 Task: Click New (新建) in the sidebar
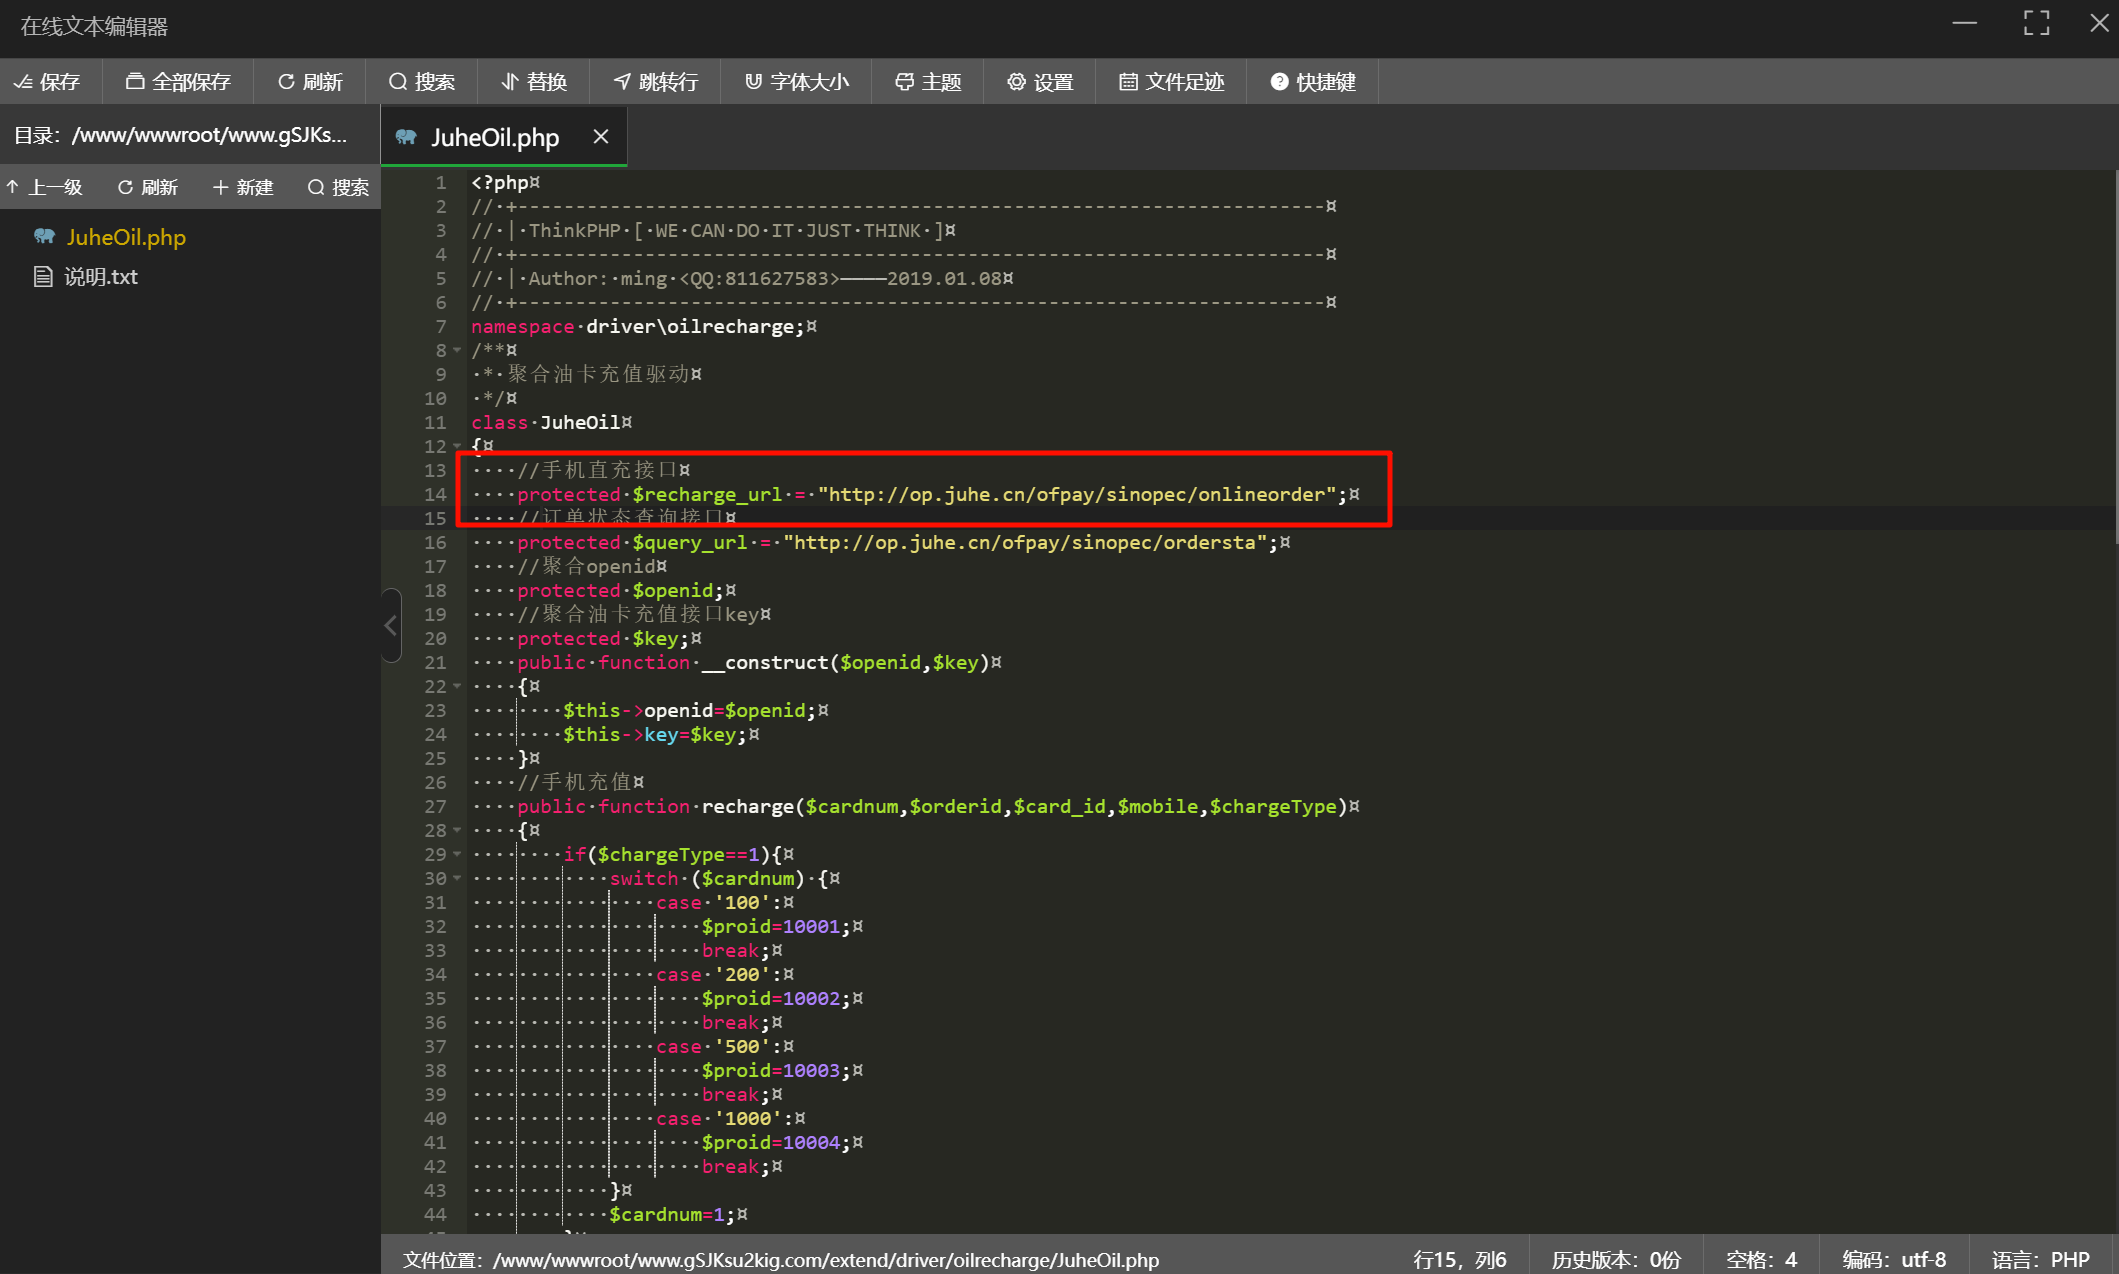point(243,187)
